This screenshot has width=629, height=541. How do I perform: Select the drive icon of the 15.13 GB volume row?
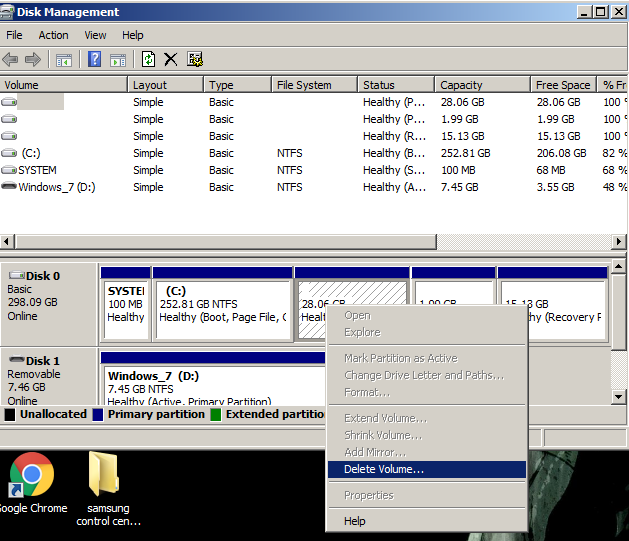tap(9, 136)
